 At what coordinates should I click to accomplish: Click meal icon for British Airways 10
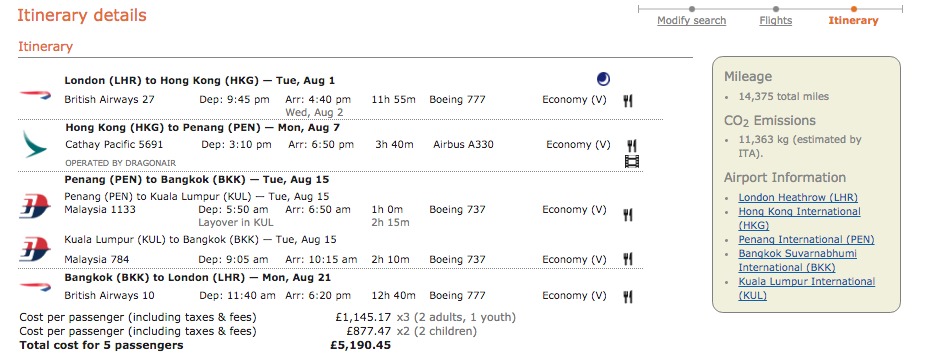(x=628, y=297)
